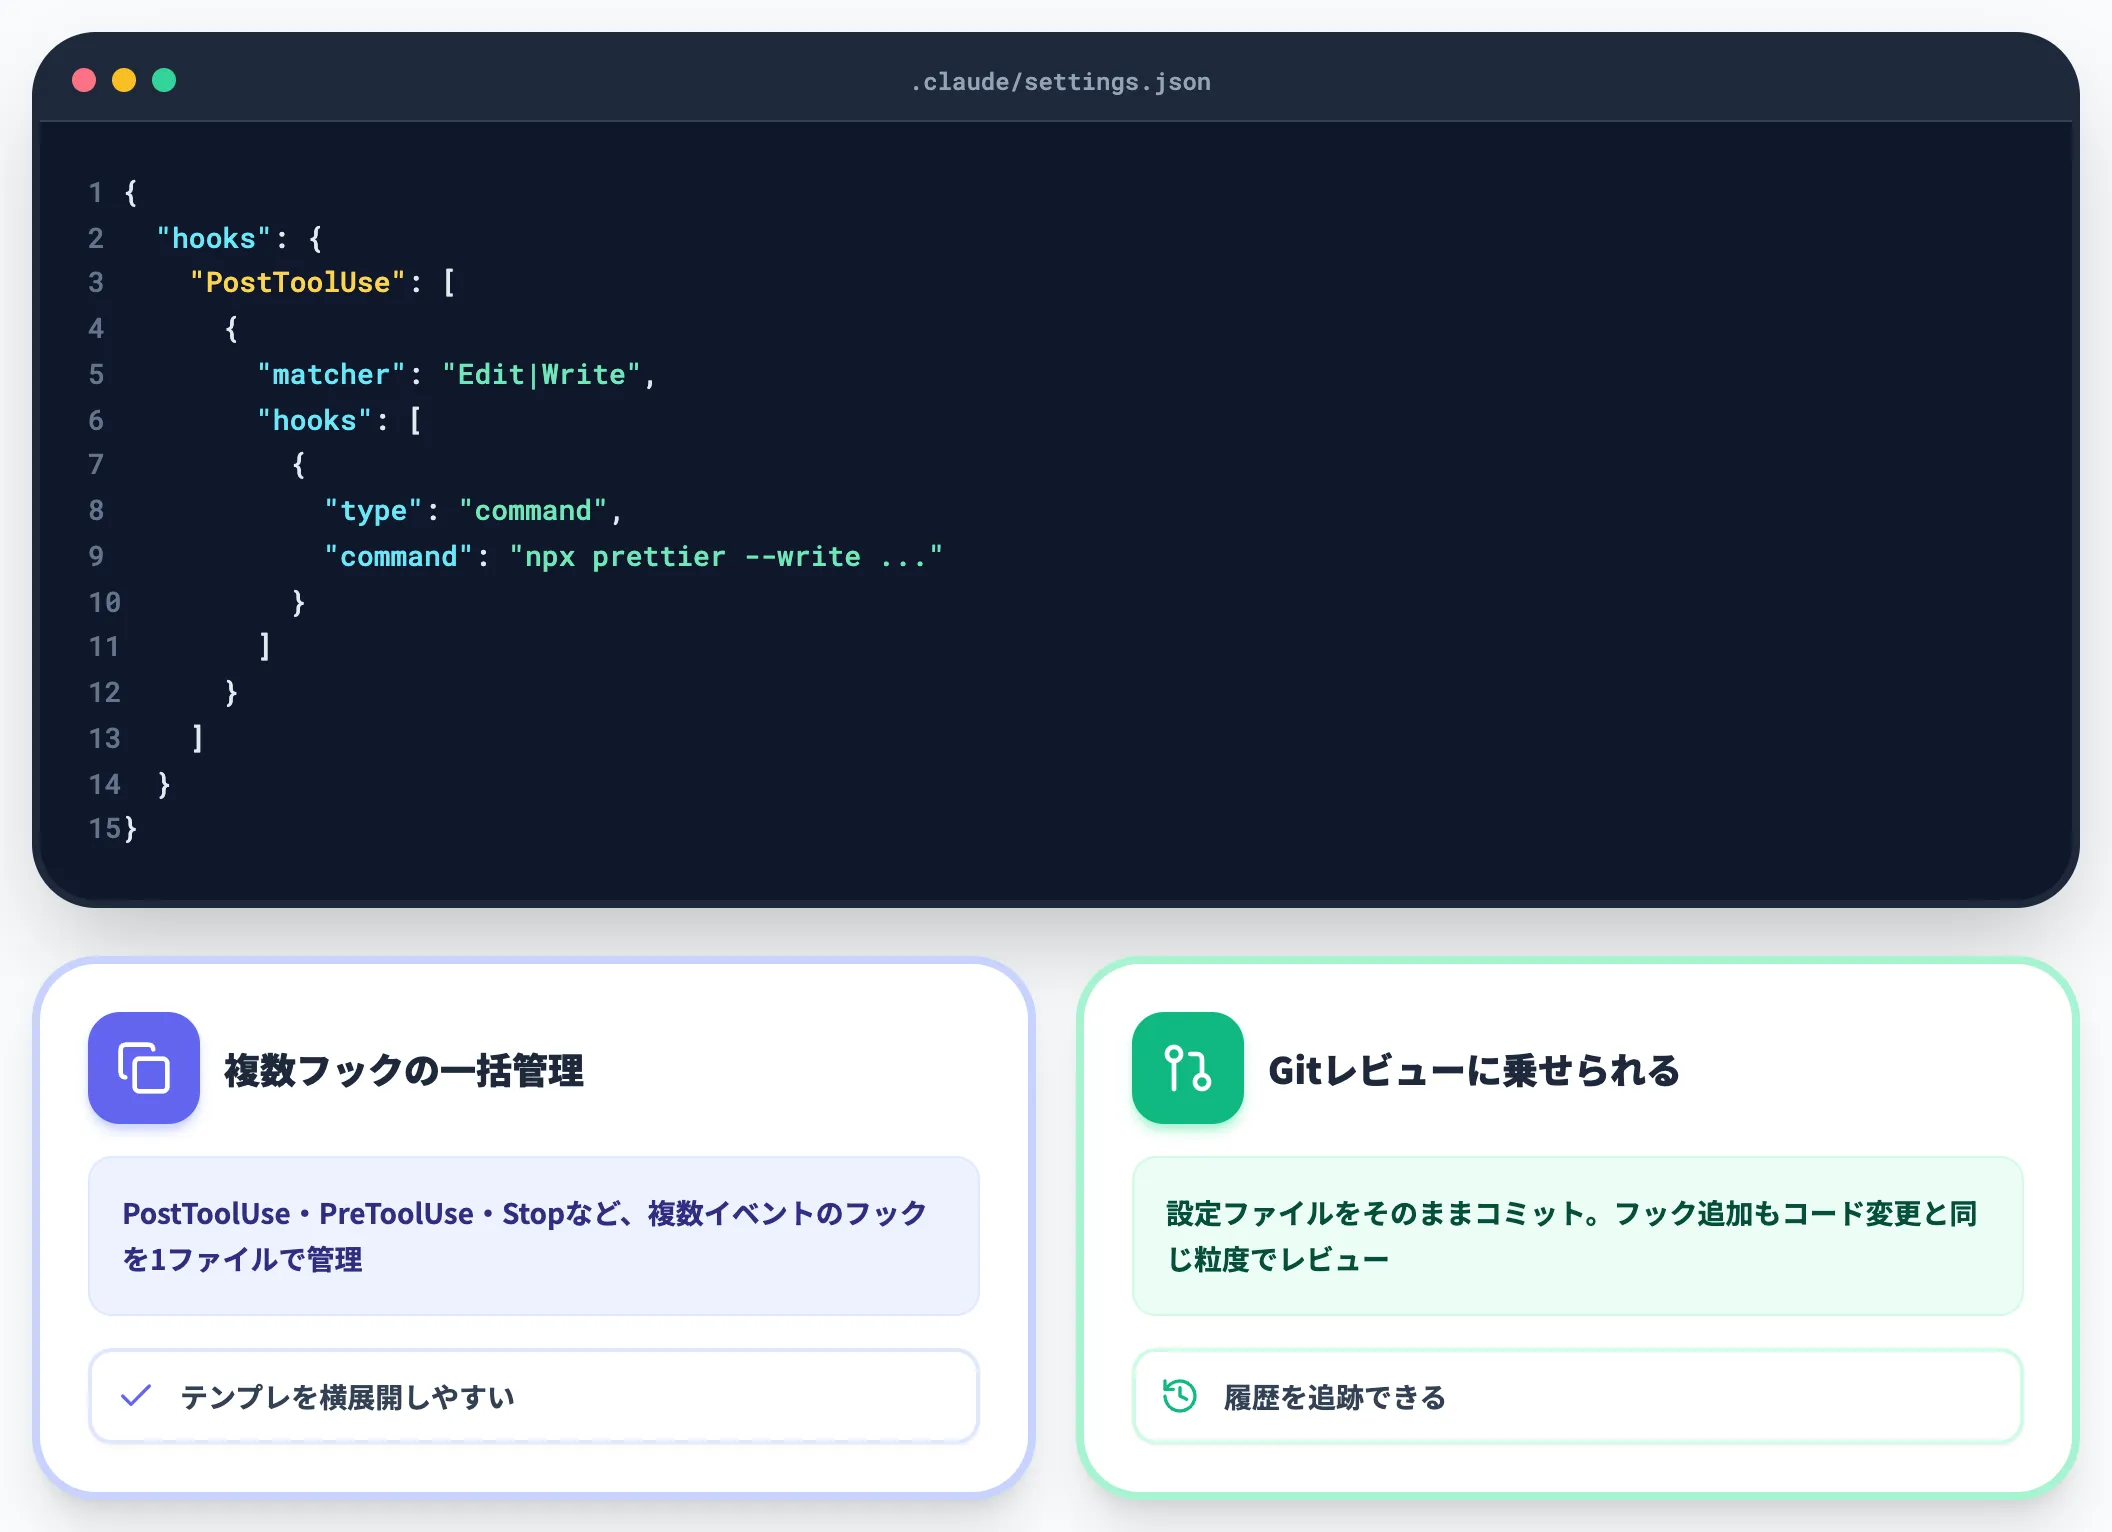Click the green Git pull request icon
Viewport: 2112px width, 1532px height.
coord(1187,1067)
